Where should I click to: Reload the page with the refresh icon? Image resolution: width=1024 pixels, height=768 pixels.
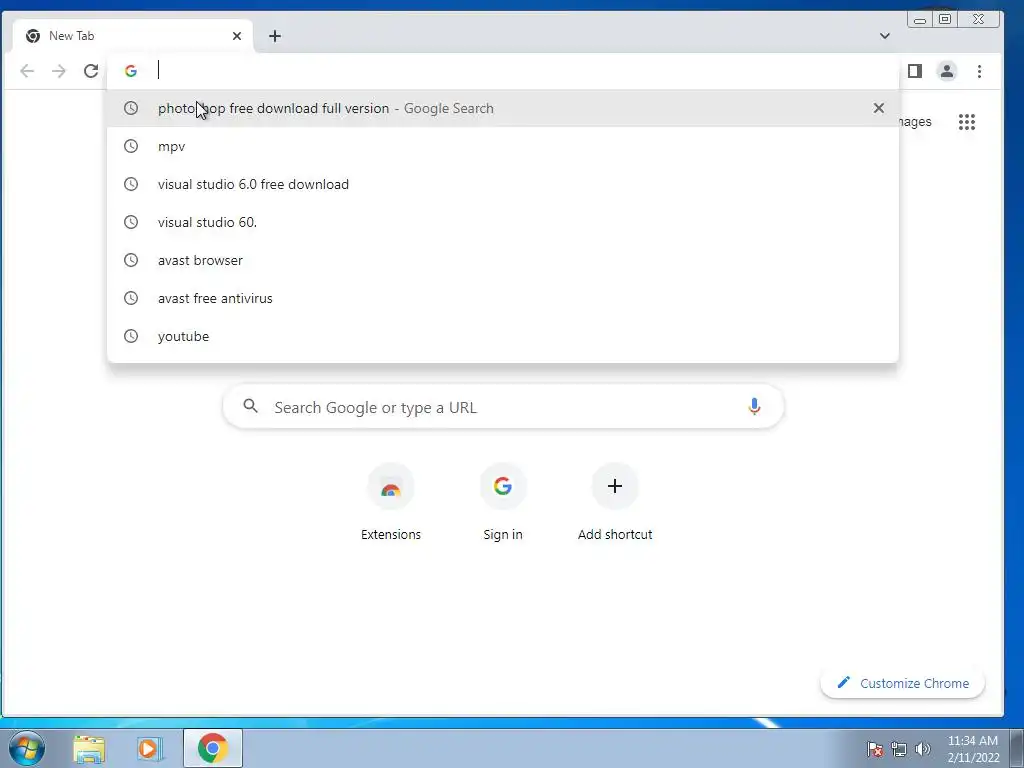pyautogui.click(x=91, y=71)
